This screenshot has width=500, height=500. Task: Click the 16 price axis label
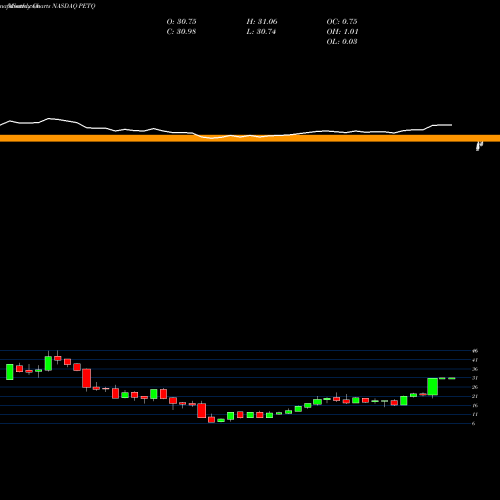click(475, 405)
